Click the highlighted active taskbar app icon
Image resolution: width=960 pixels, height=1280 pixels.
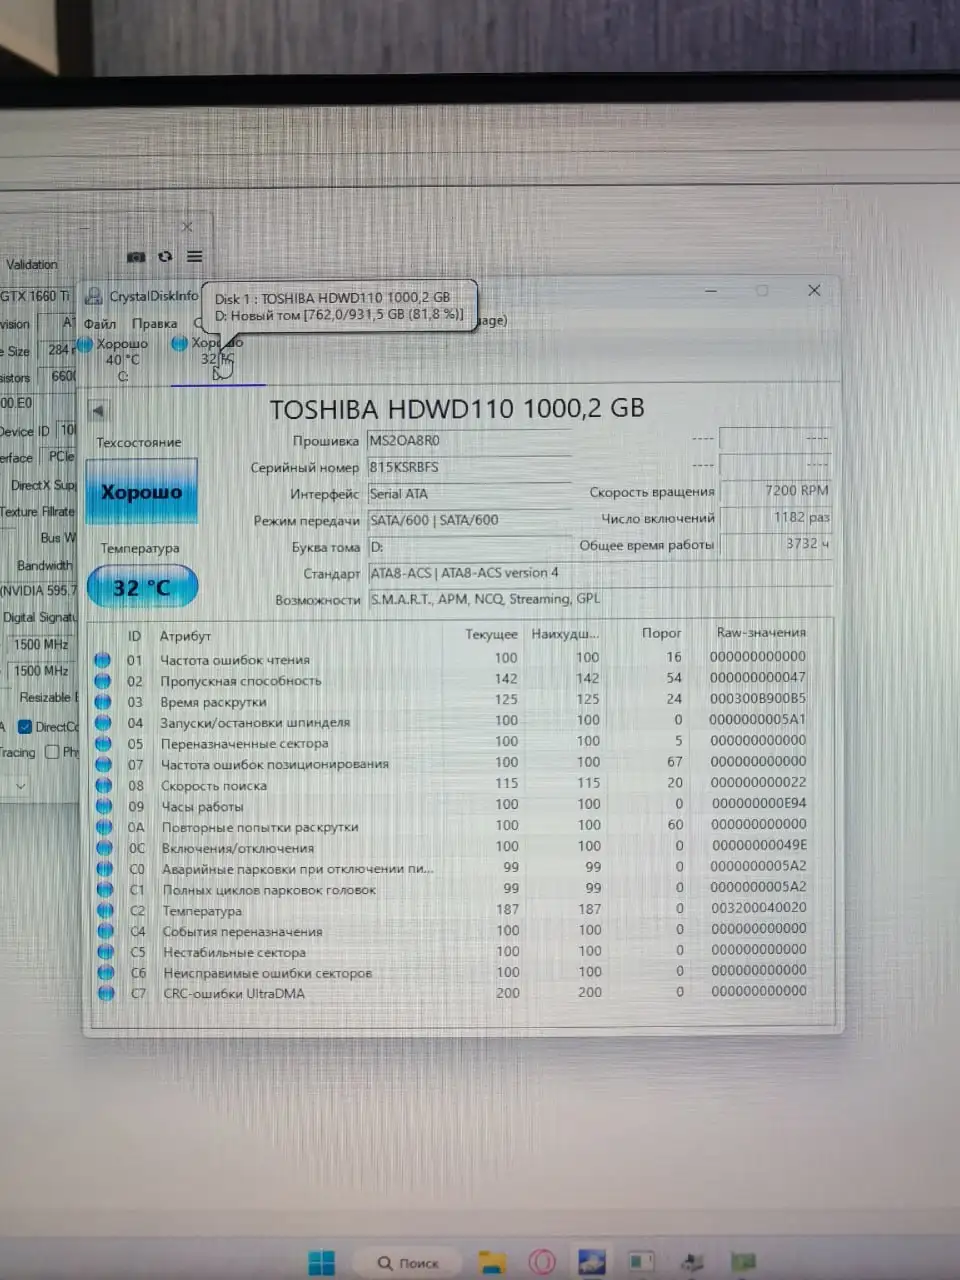pos(591,1262)
